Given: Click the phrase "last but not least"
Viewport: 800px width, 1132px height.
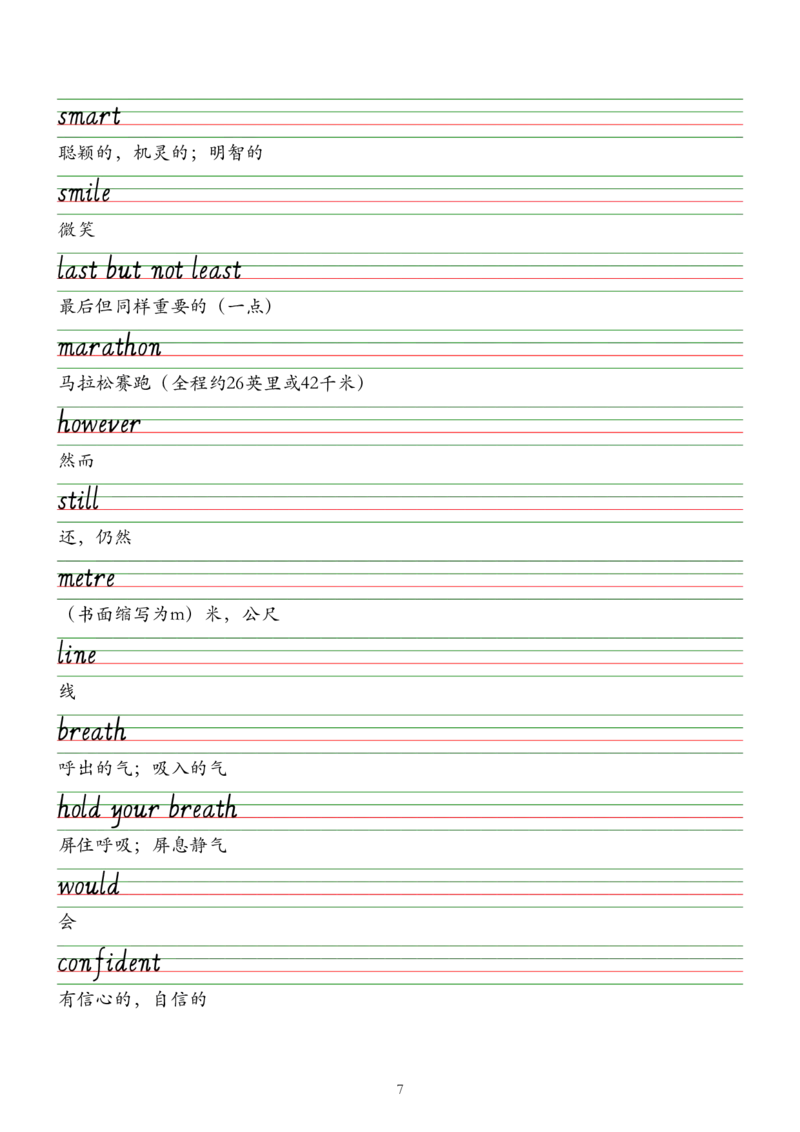Looking at the screenshot, I should pos(148,270).
